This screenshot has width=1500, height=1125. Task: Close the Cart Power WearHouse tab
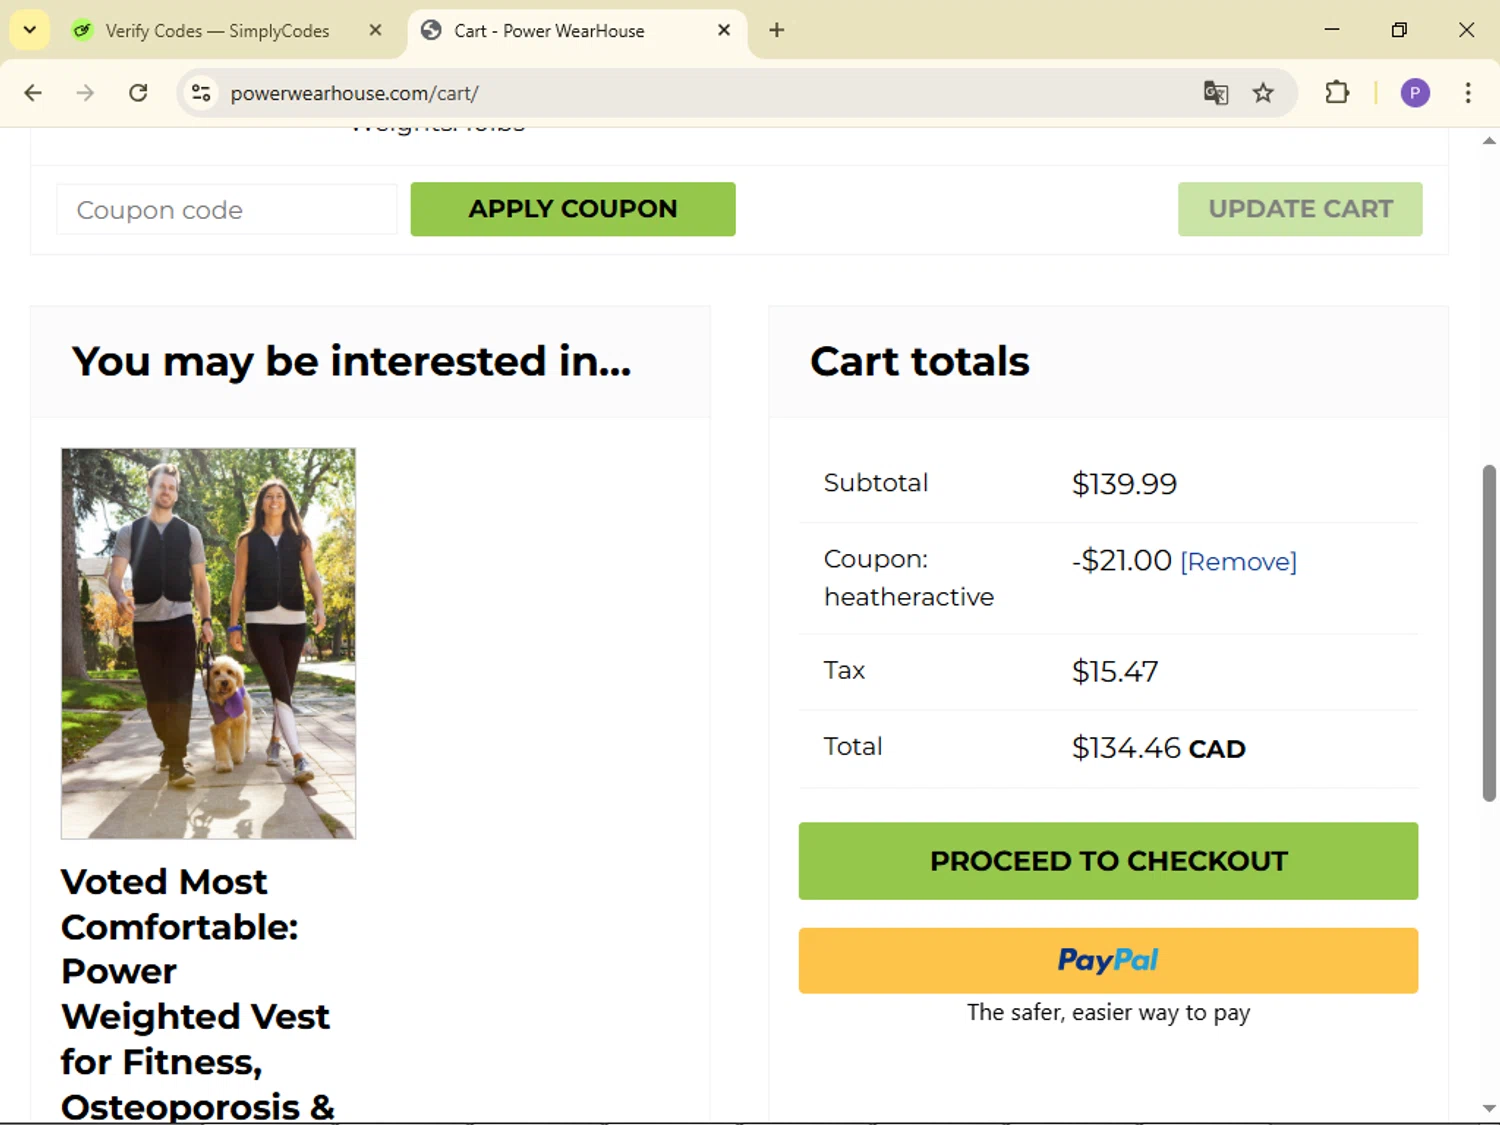tap(724, 30)
